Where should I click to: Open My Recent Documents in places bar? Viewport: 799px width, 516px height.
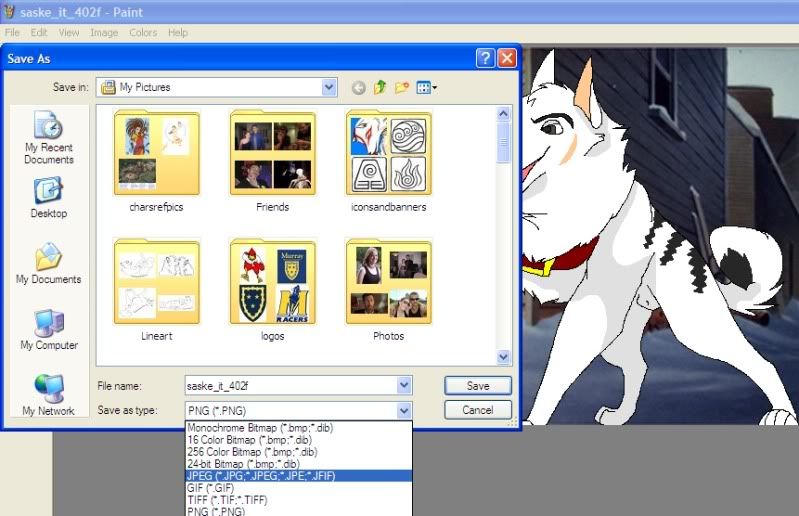tap(49, 138)
